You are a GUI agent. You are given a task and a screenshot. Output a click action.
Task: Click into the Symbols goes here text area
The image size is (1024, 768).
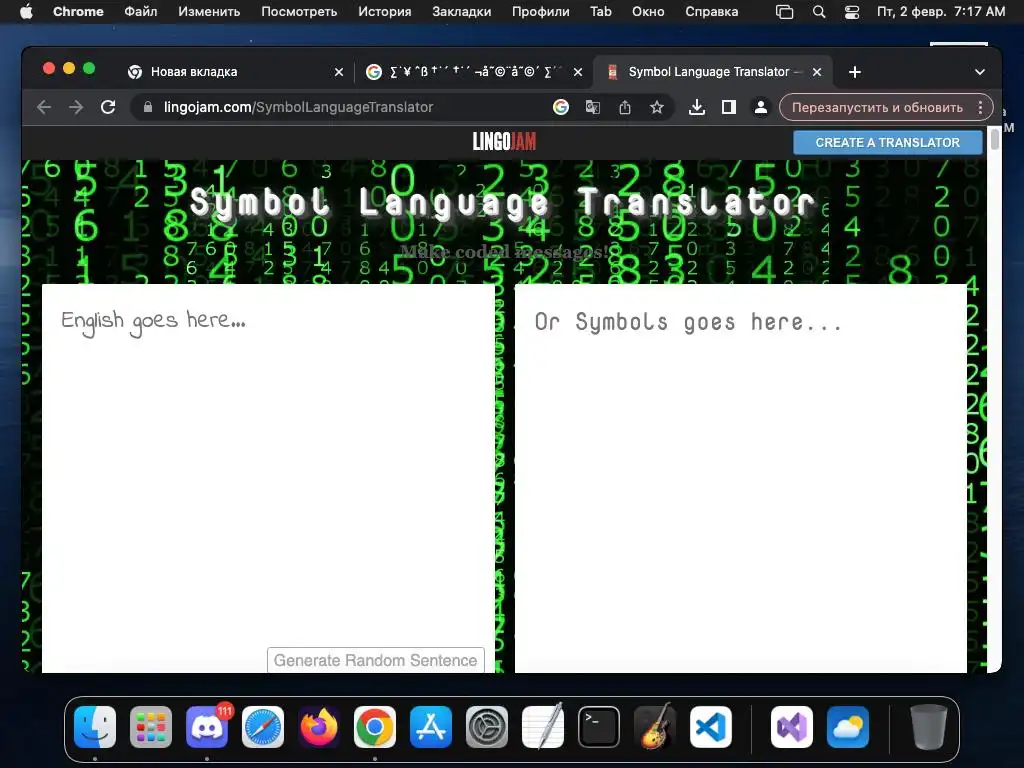(x=741, y=478)
